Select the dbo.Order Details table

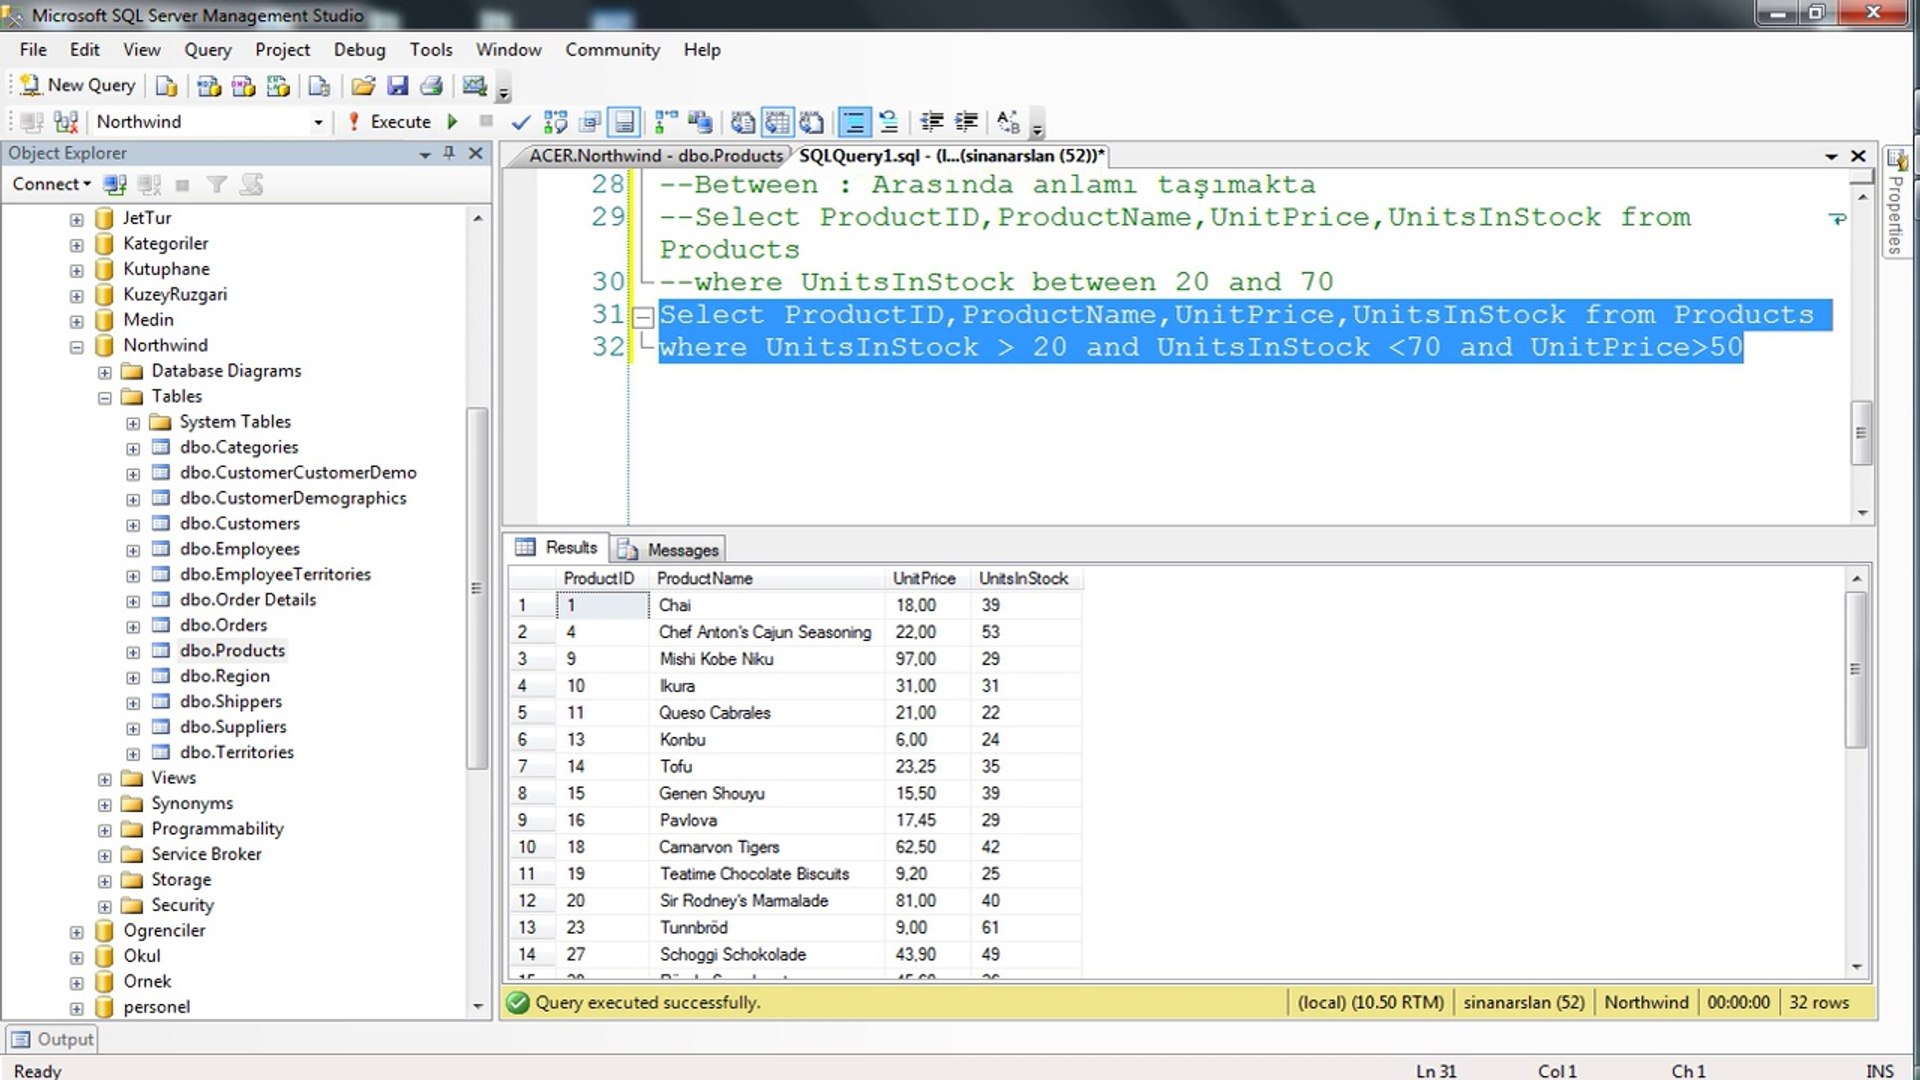point(247,599)
